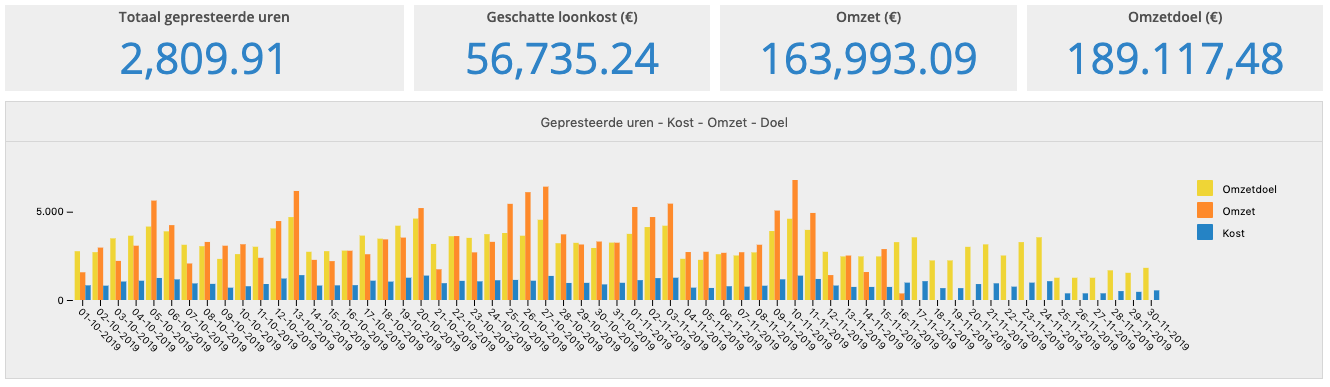This screenshot has height=387, width=1330.
Task: Select the orange Omzet bar for 27-10-2019
Action: point(546,243)
